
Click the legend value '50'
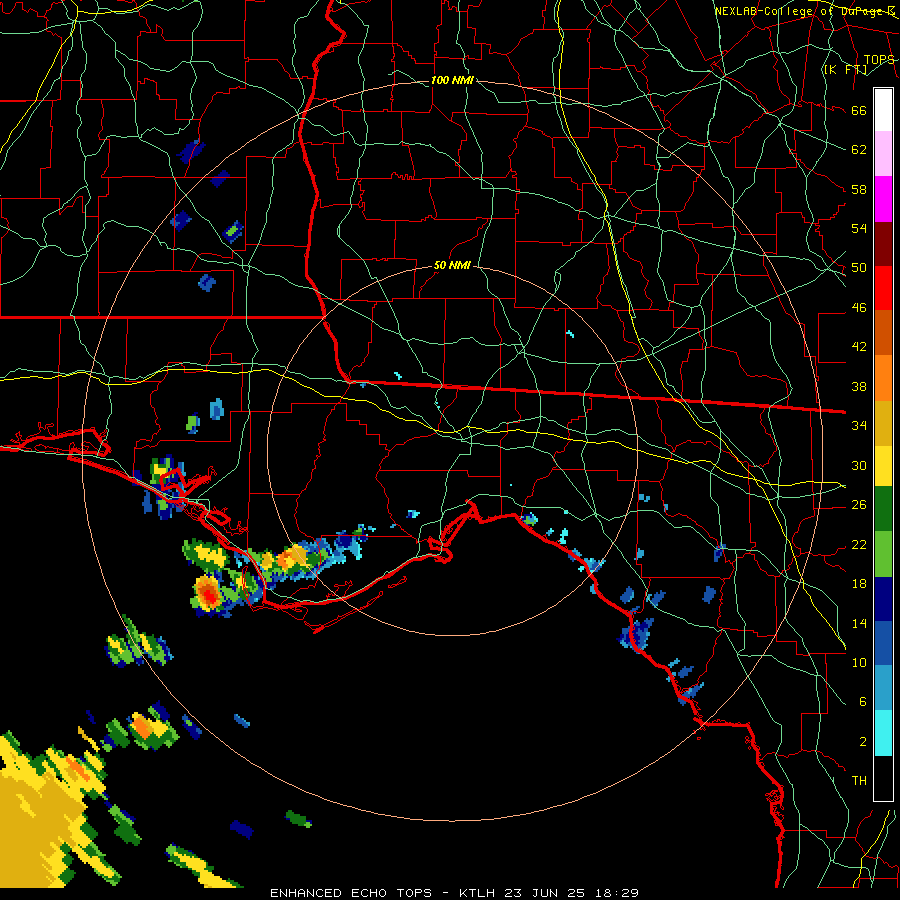coord(859,268)
